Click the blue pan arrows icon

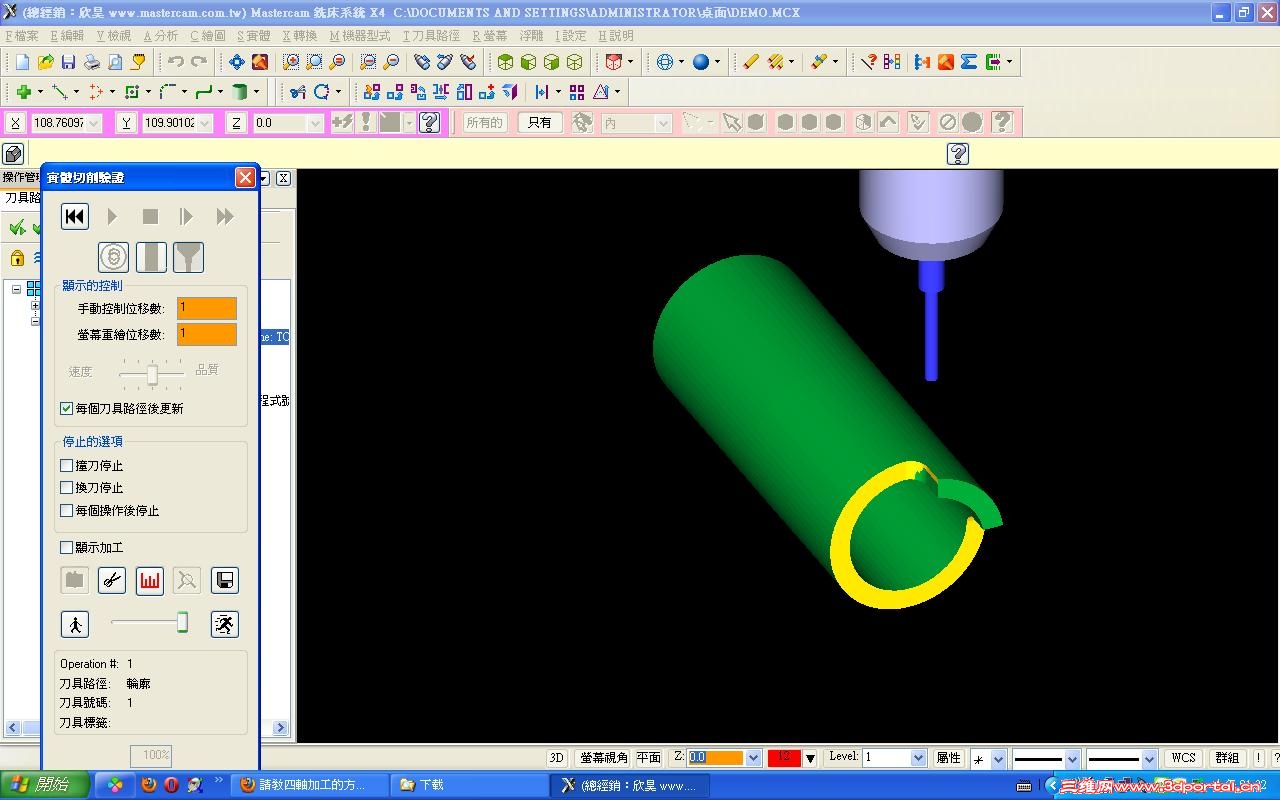pyautogui.click(x=237, y=62)
